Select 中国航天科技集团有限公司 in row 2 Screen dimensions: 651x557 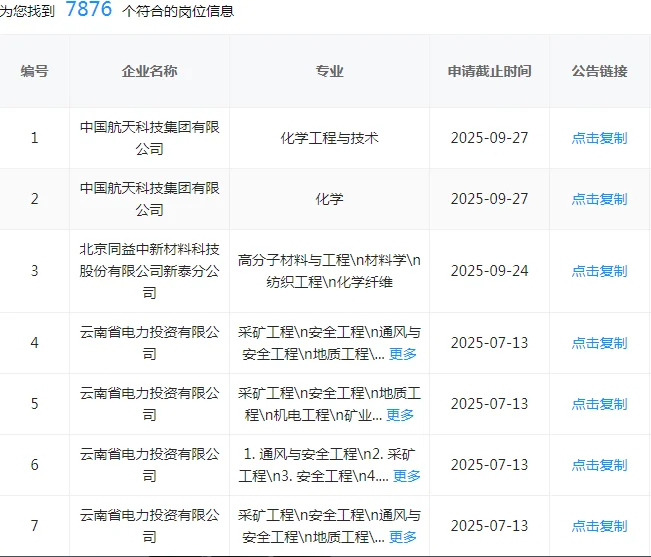pos(149,199)
